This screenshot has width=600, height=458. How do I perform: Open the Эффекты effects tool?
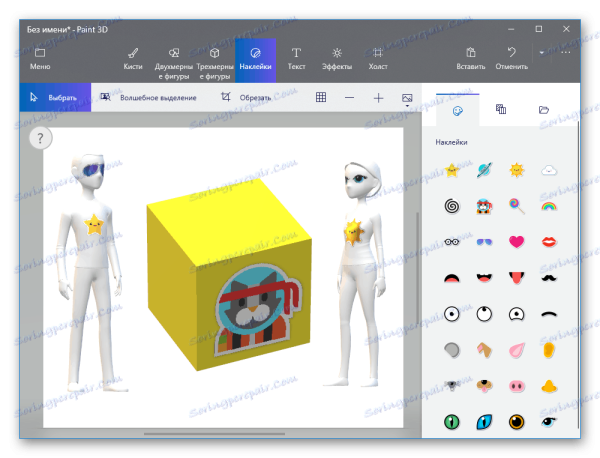(337, 59)
